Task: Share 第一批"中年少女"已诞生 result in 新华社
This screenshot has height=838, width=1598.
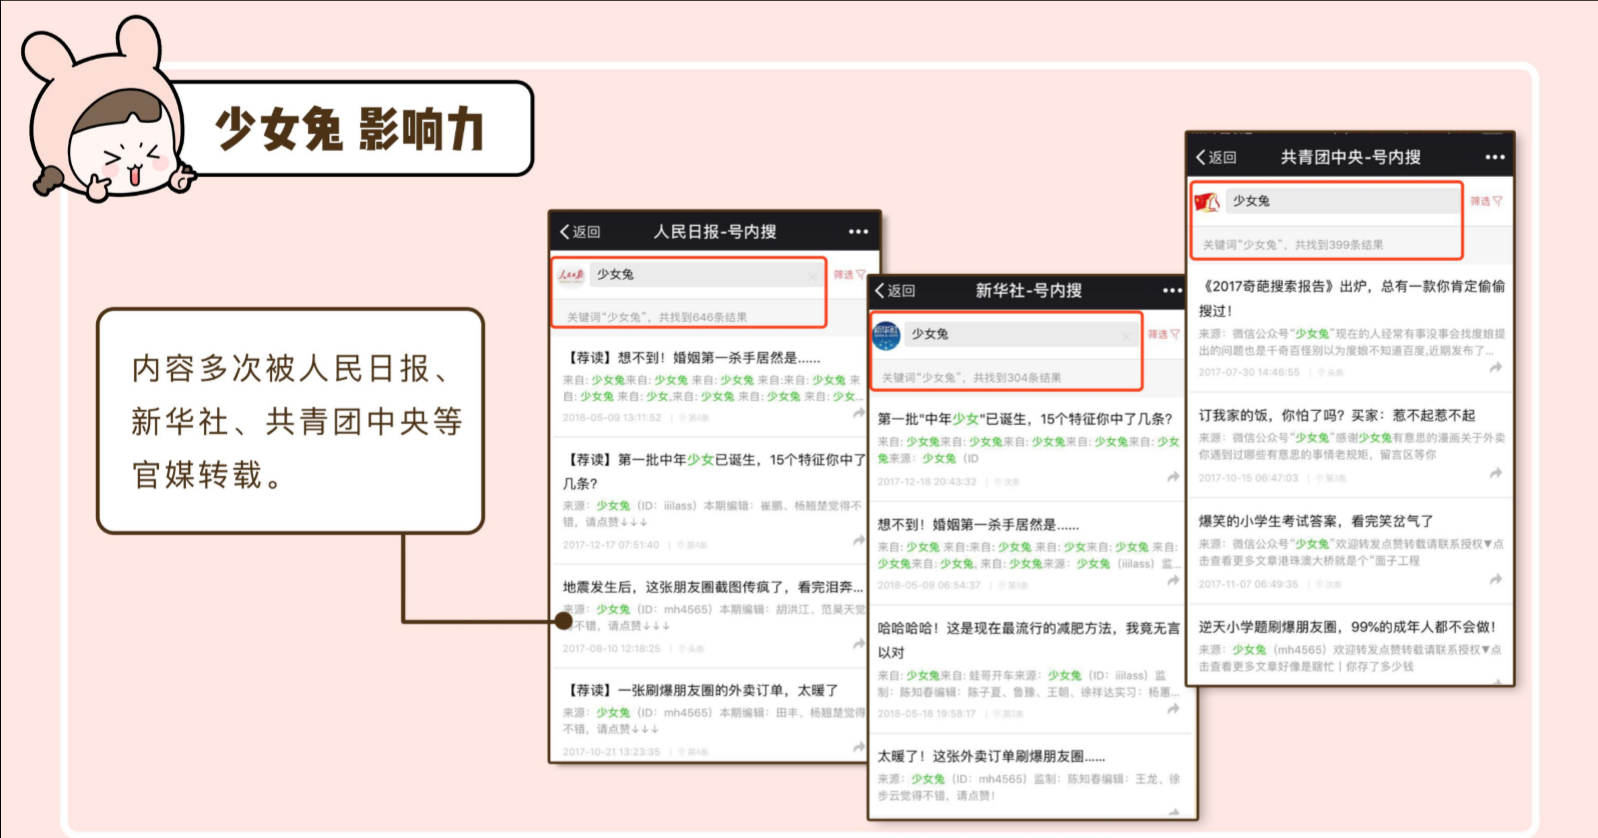Action: point(1173,478)
